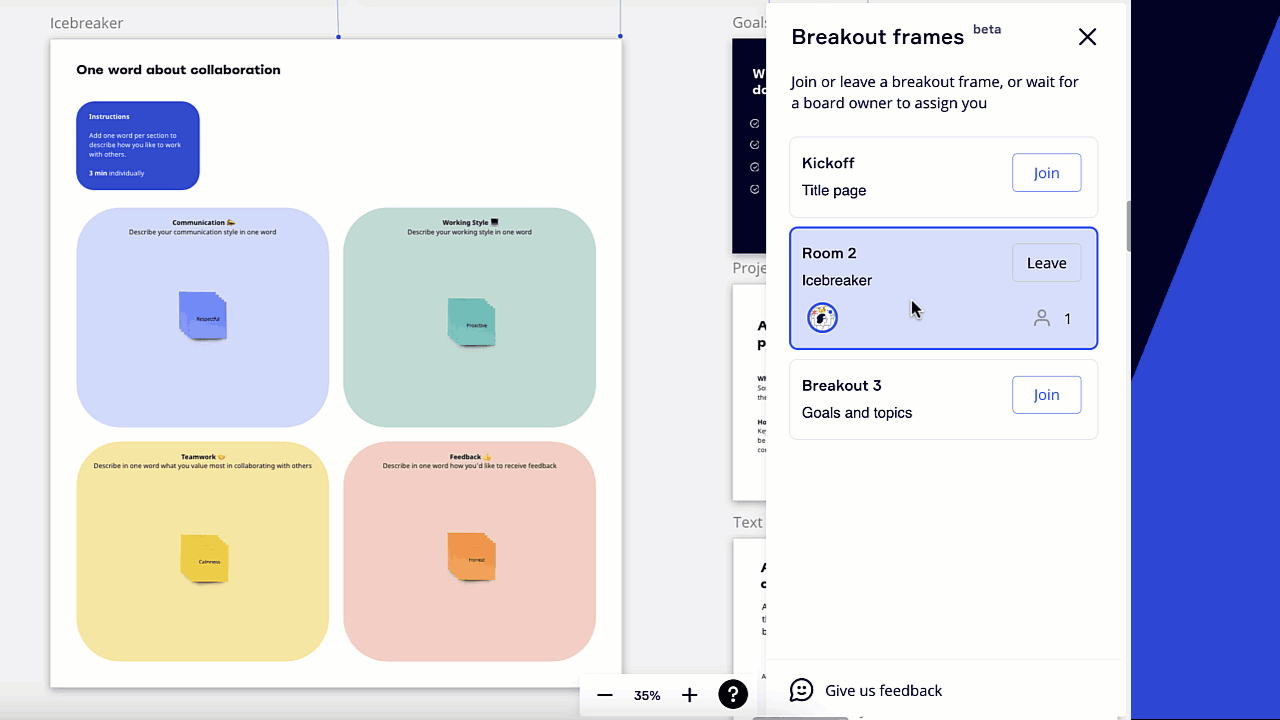The image size is (1280, 720).
Task: Select the yellow sticky note in Teamwork
Action: pos(204,559)
